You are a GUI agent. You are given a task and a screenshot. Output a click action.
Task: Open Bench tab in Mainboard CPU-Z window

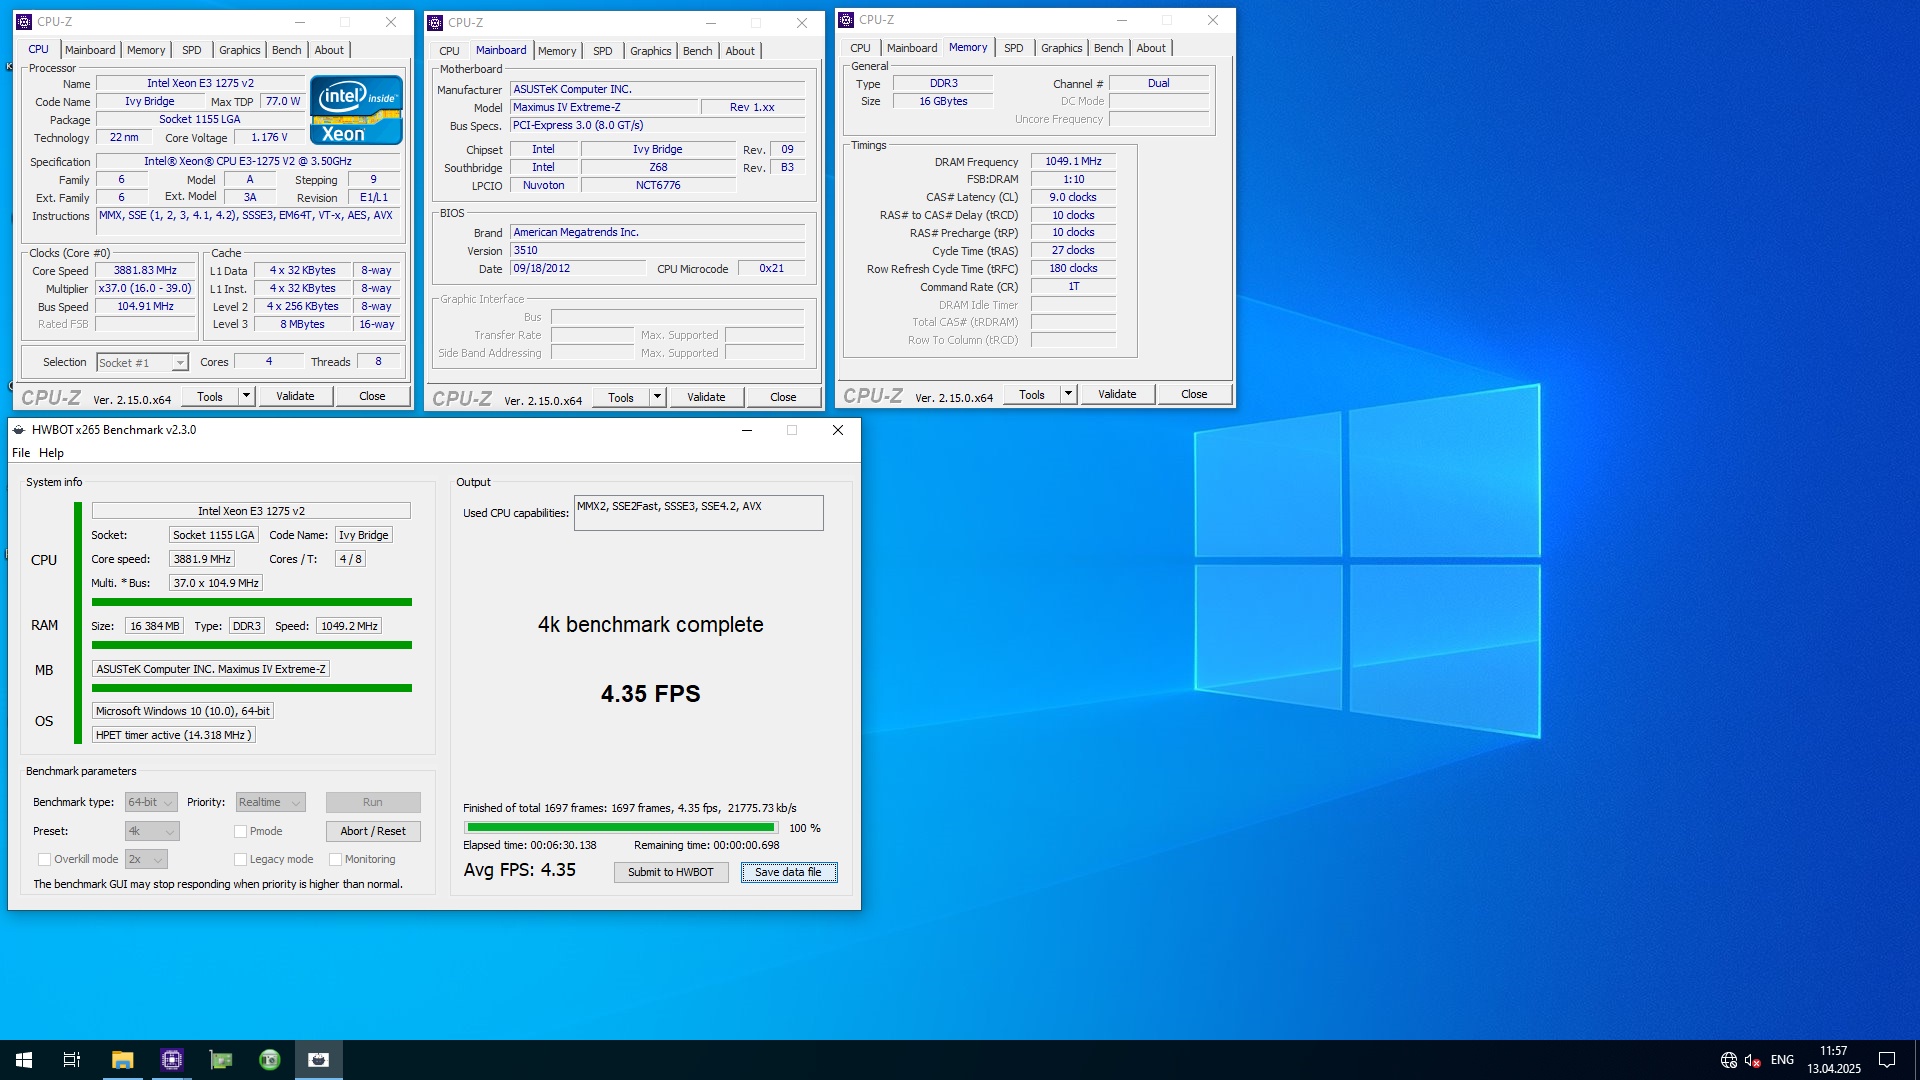click(x=698, y=51)
